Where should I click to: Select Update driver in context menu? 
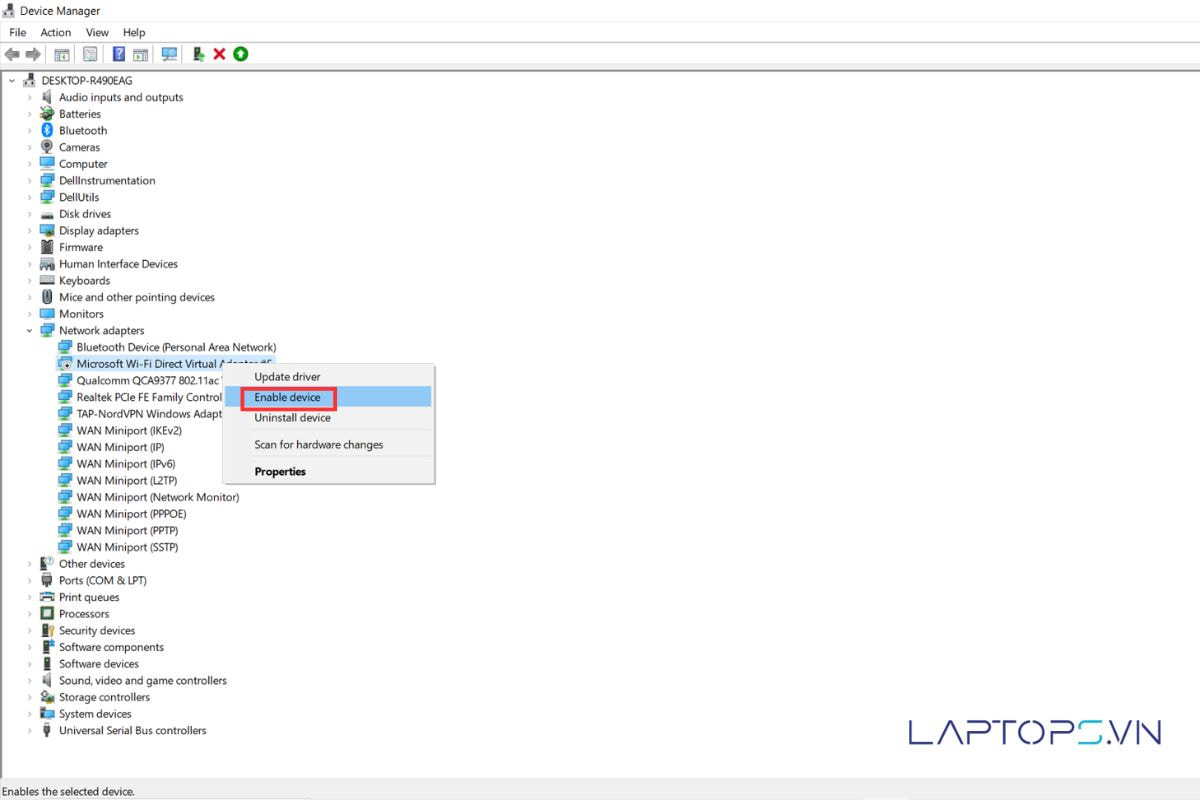pyautogui.click(x=287, y=377)
